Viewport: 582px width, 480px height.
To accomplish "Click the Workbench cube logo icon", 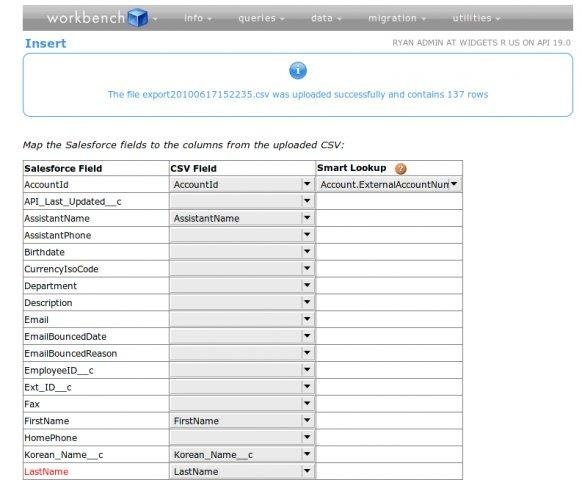I will pos(138,17).
